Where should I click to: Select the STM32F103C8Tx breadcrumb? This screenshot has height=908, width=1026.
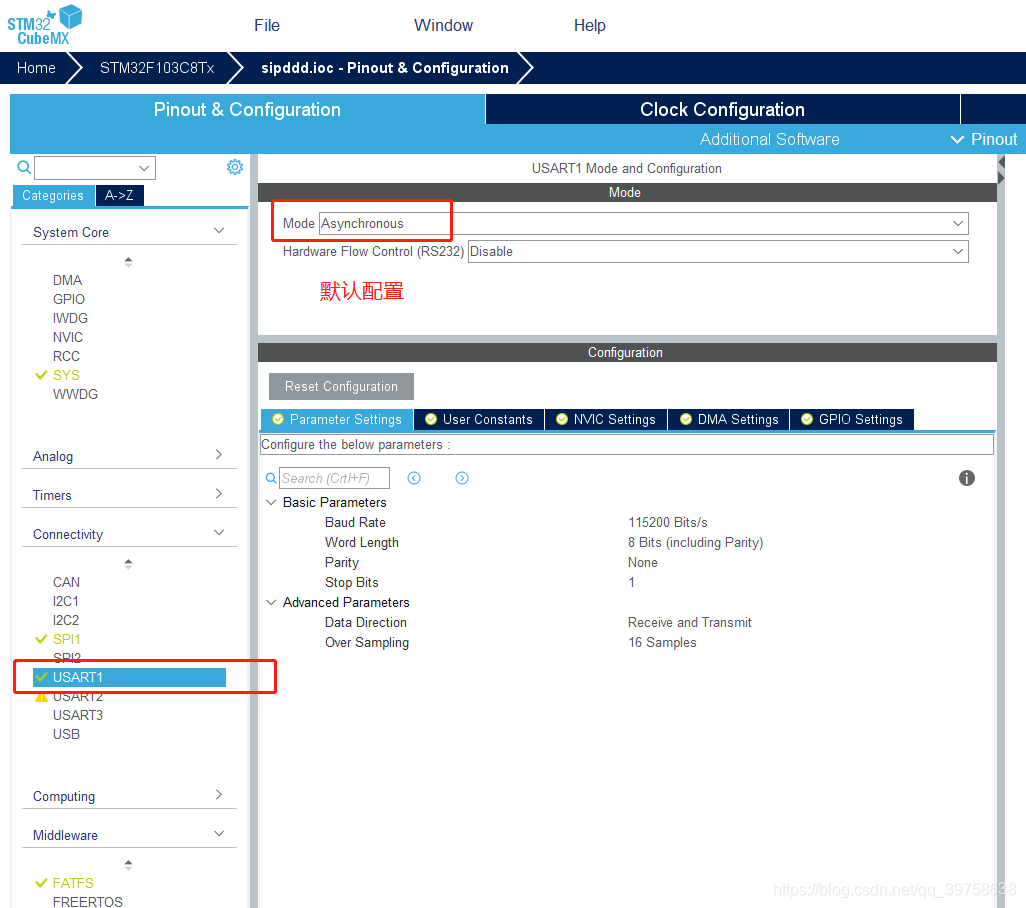click(157, 68)
